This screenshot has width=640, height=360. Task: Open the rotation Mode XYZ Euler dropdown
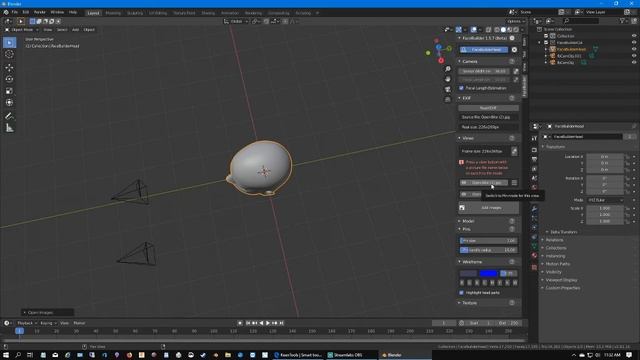pos(606,200)
